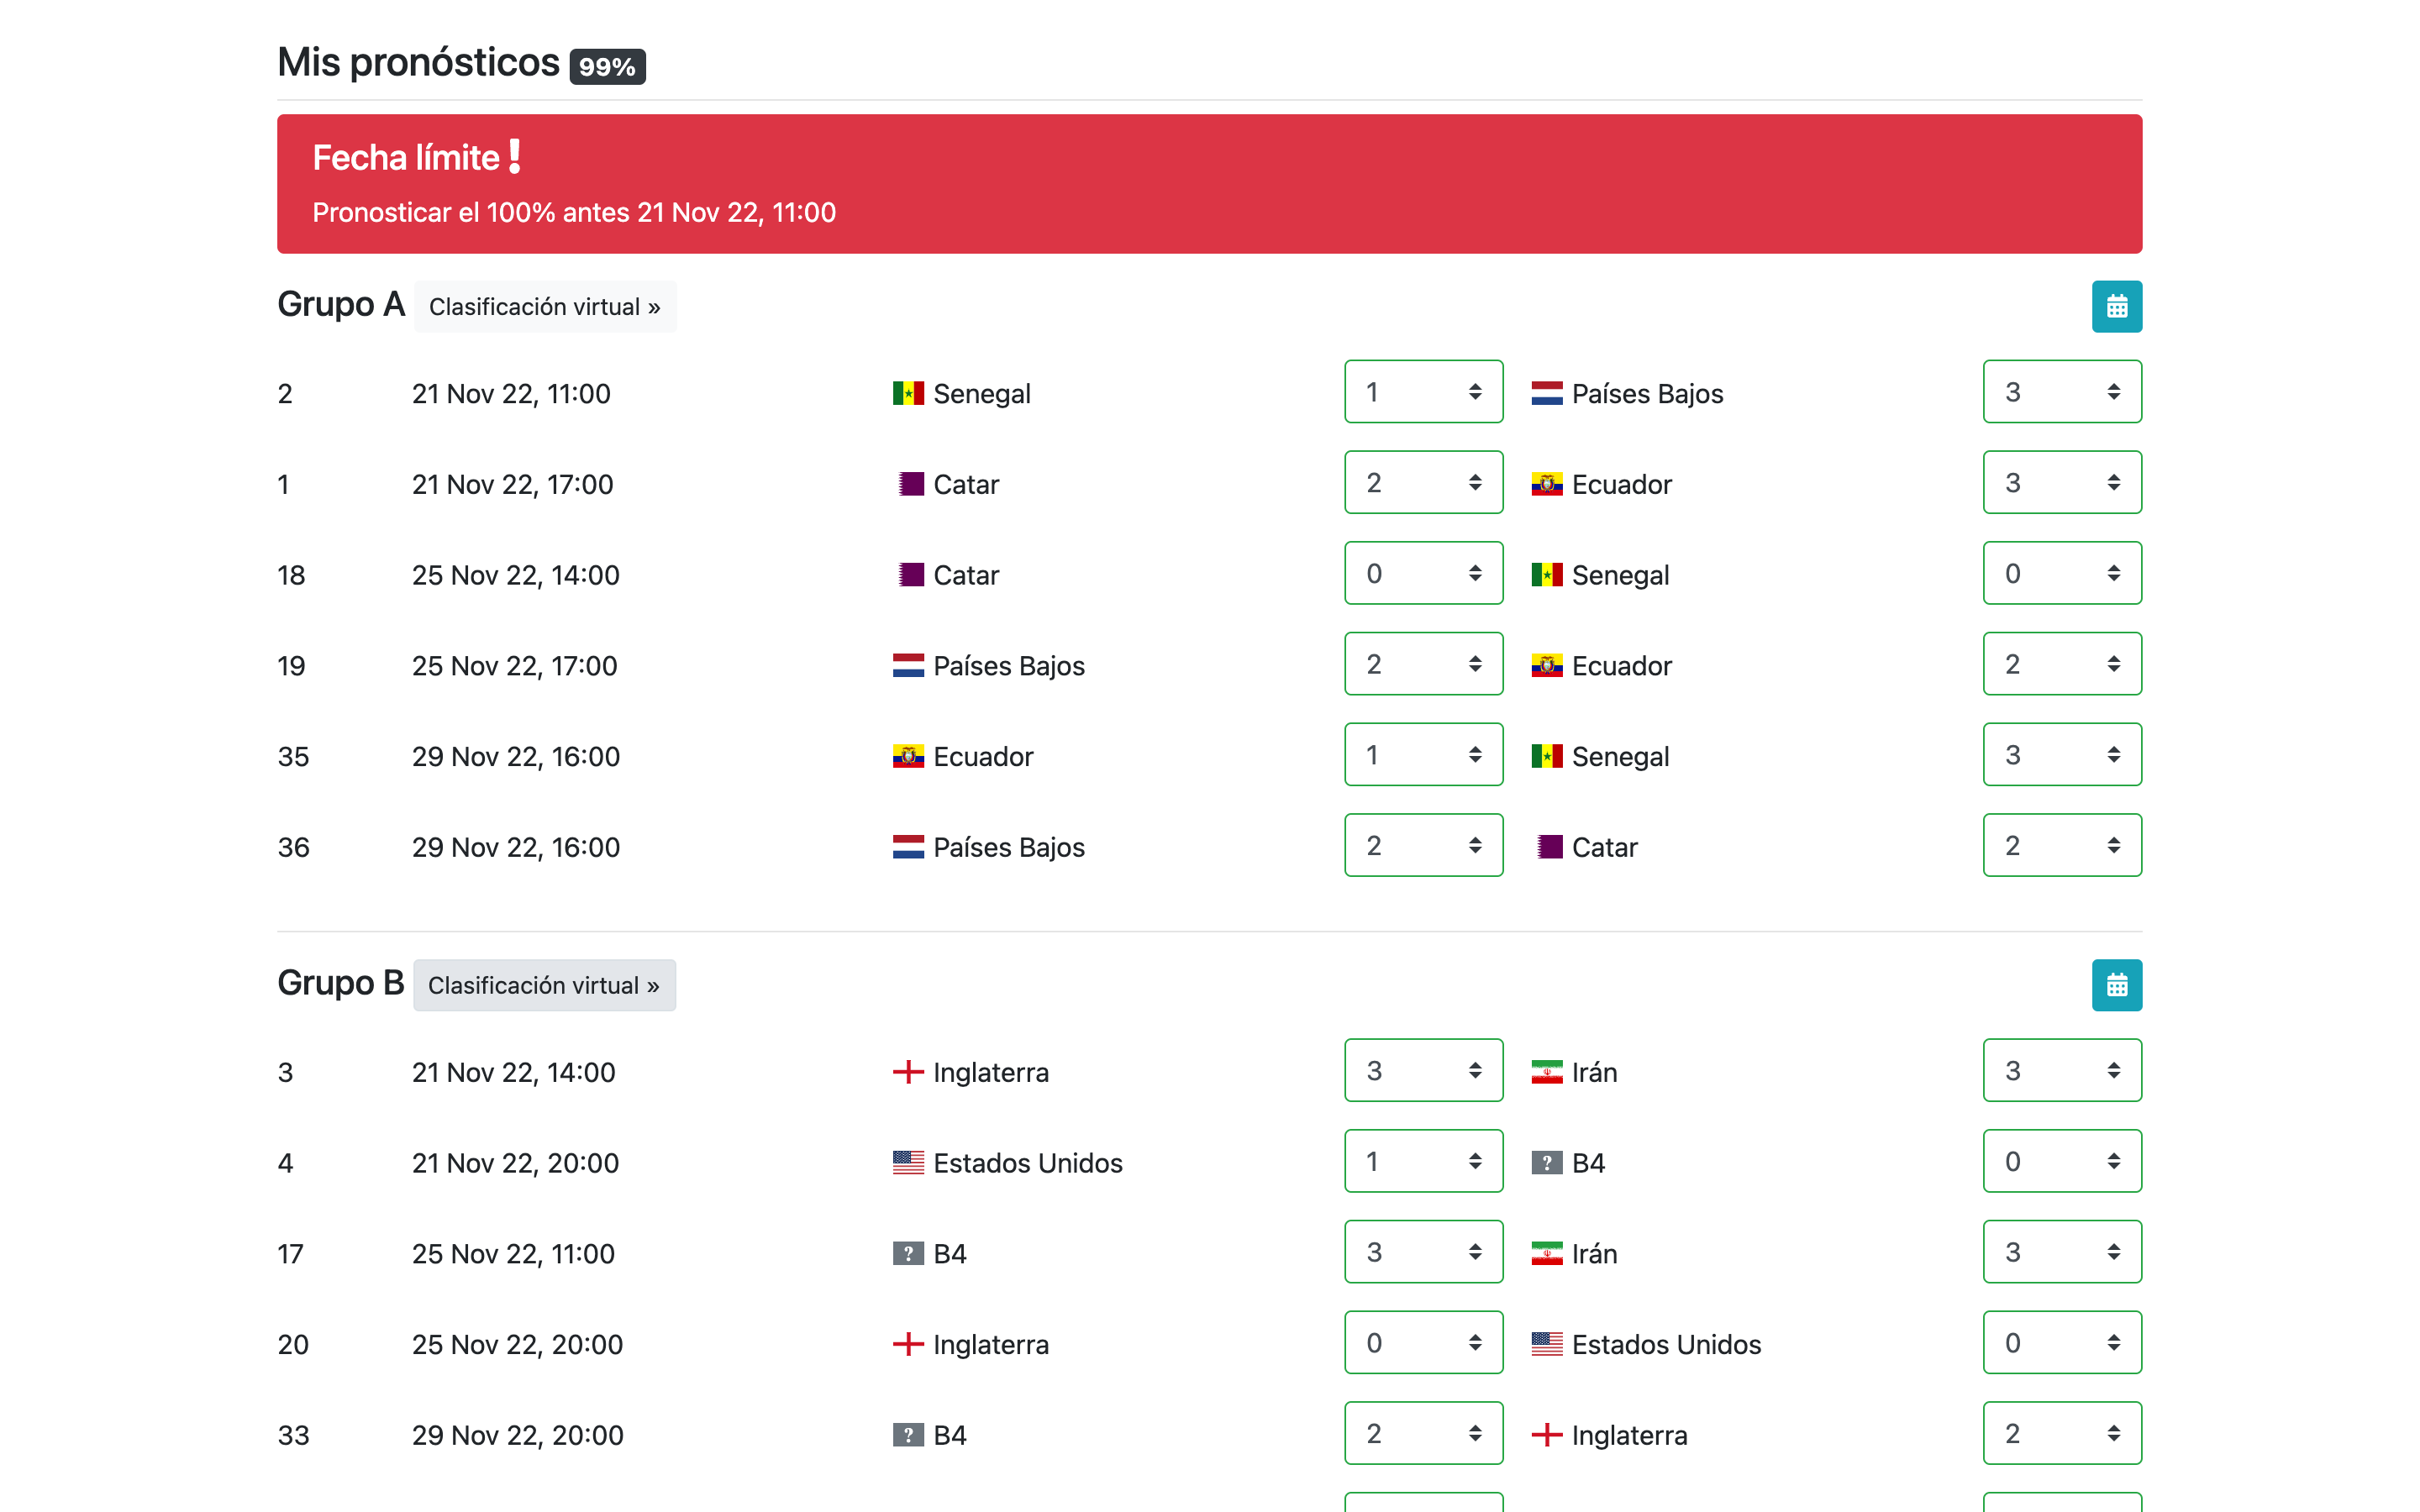Click the Senegal flag in match 2
Screen dimensions: 2420x1512
pos(908,393)
